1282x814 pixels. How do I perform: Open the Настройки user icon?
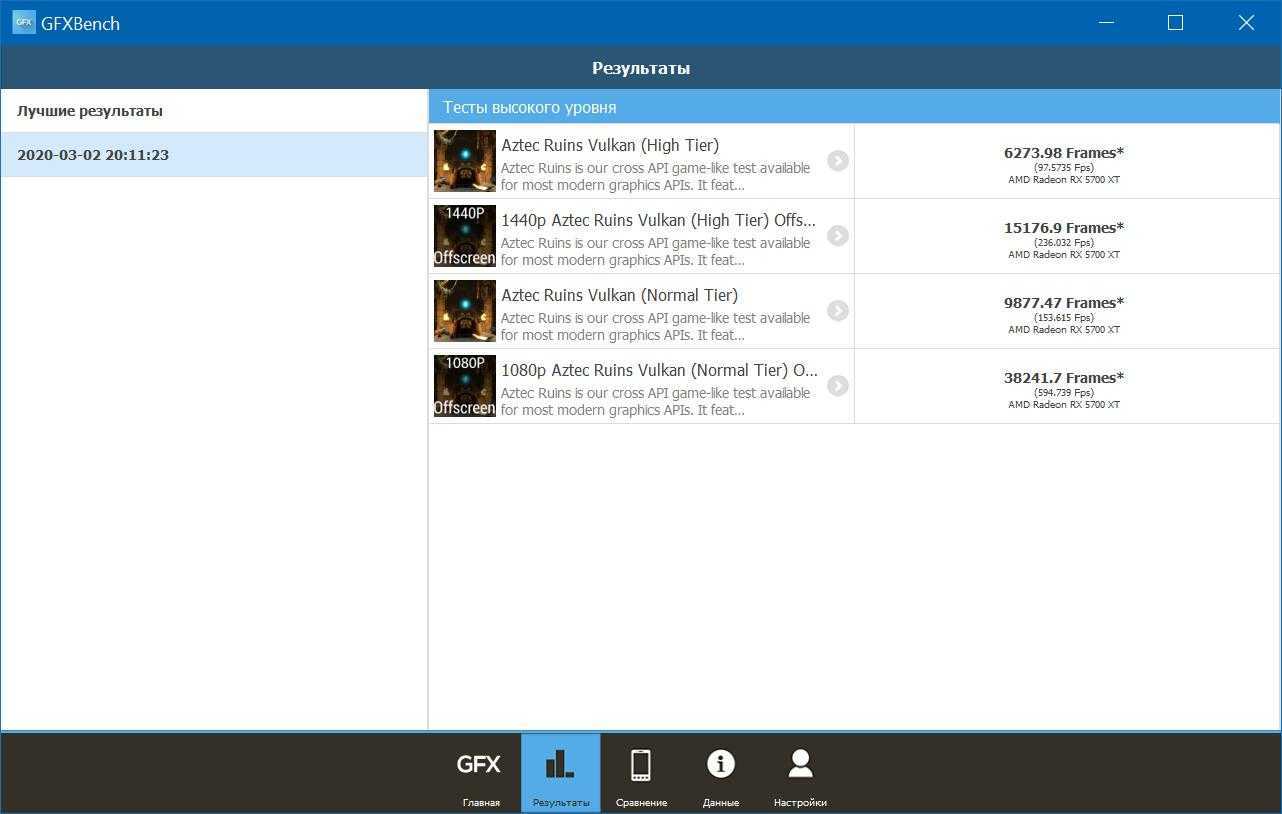click(x=800, y=765)
